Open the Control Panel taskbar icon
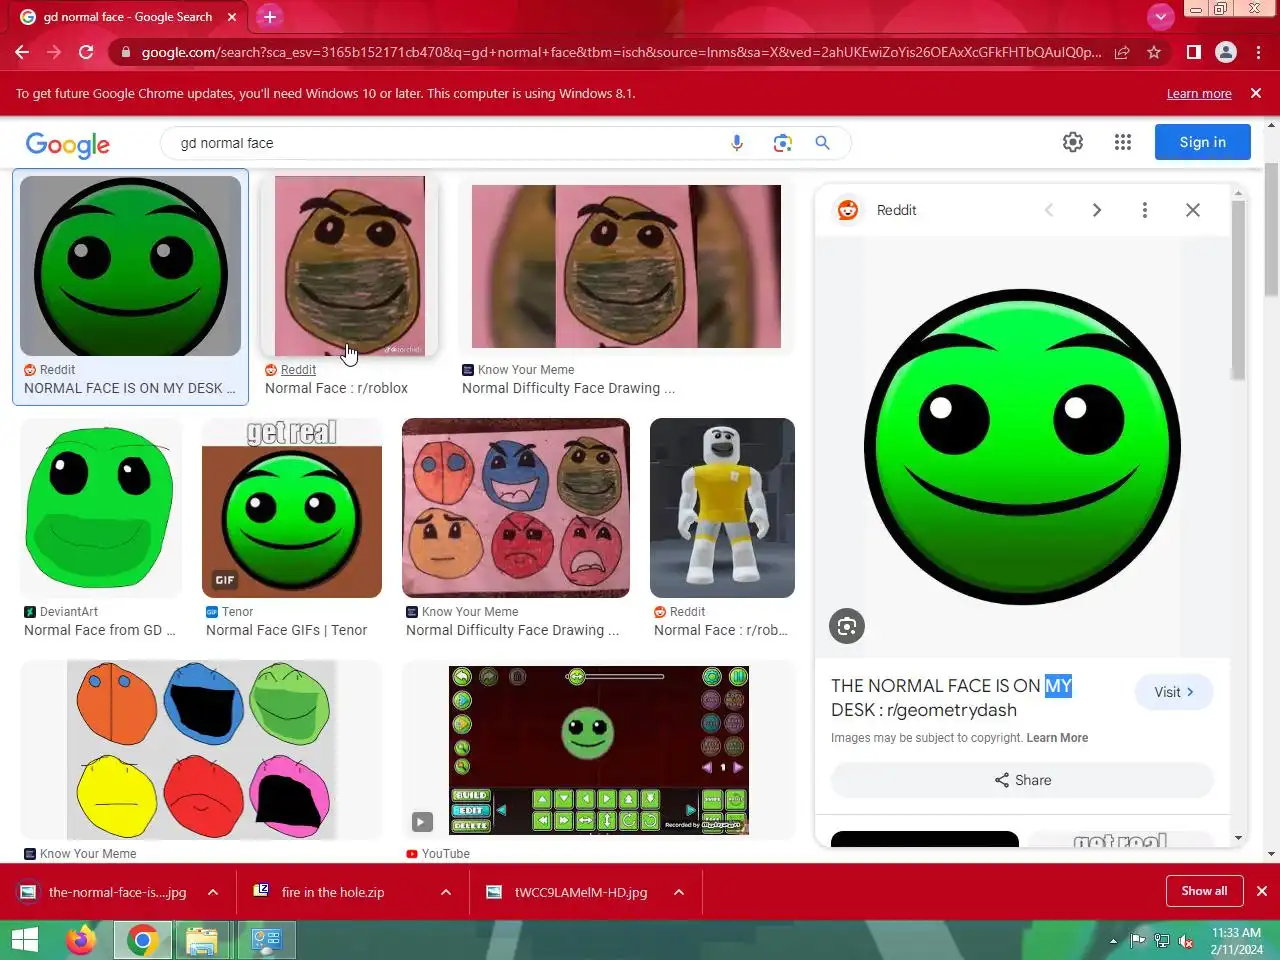 pyautogui.click(x=265, y=940)
